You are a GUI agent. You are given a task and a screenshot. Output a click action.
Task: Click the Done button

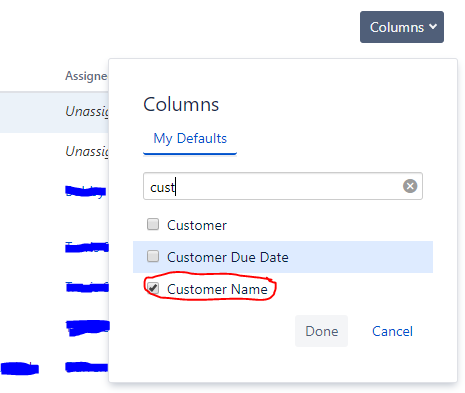click(x=321, y=331)
